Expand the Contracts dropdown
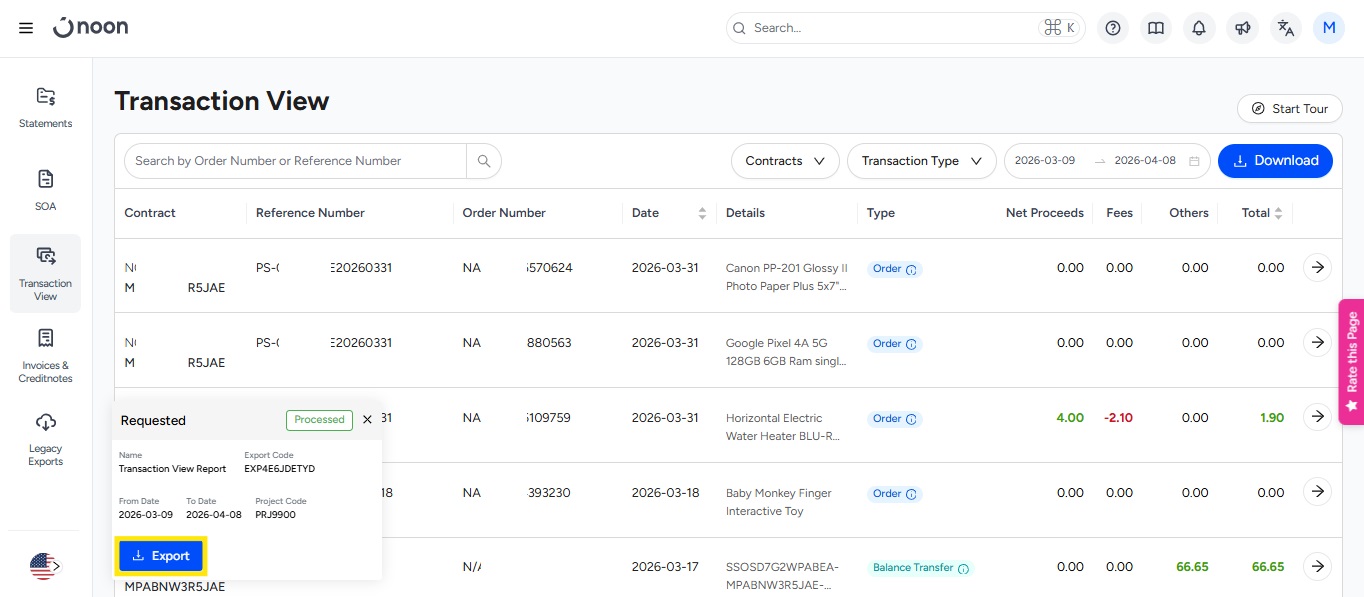Viewport: 1364px width, 597px height. (785, 161)
